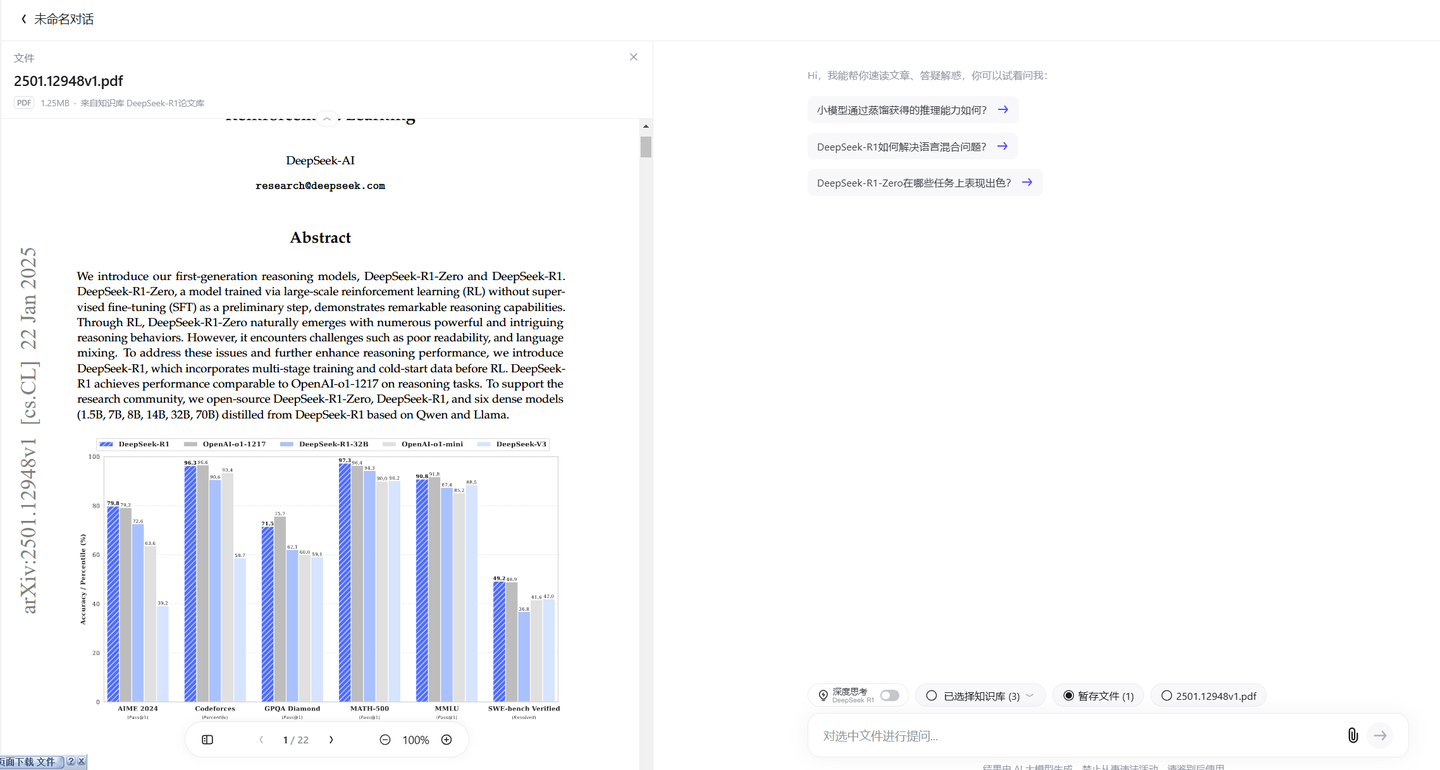Click the paperclip attach file icon
This screenshot has height=770, width=1440.
point(1352,735)
